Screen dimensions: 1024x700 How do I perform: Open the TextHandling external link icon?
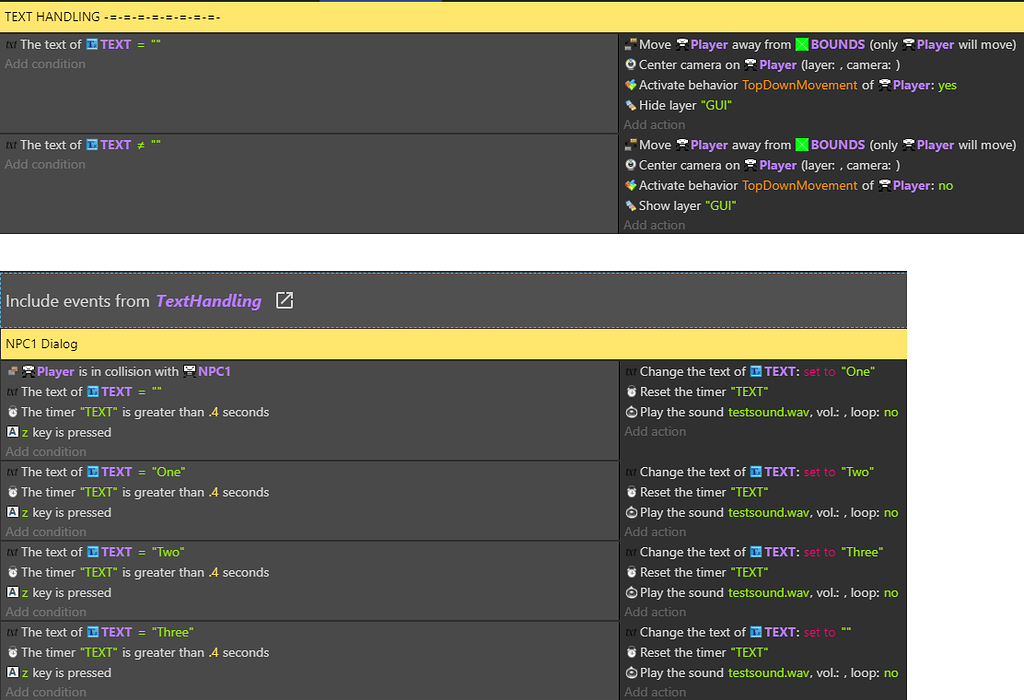coord(284,300)
